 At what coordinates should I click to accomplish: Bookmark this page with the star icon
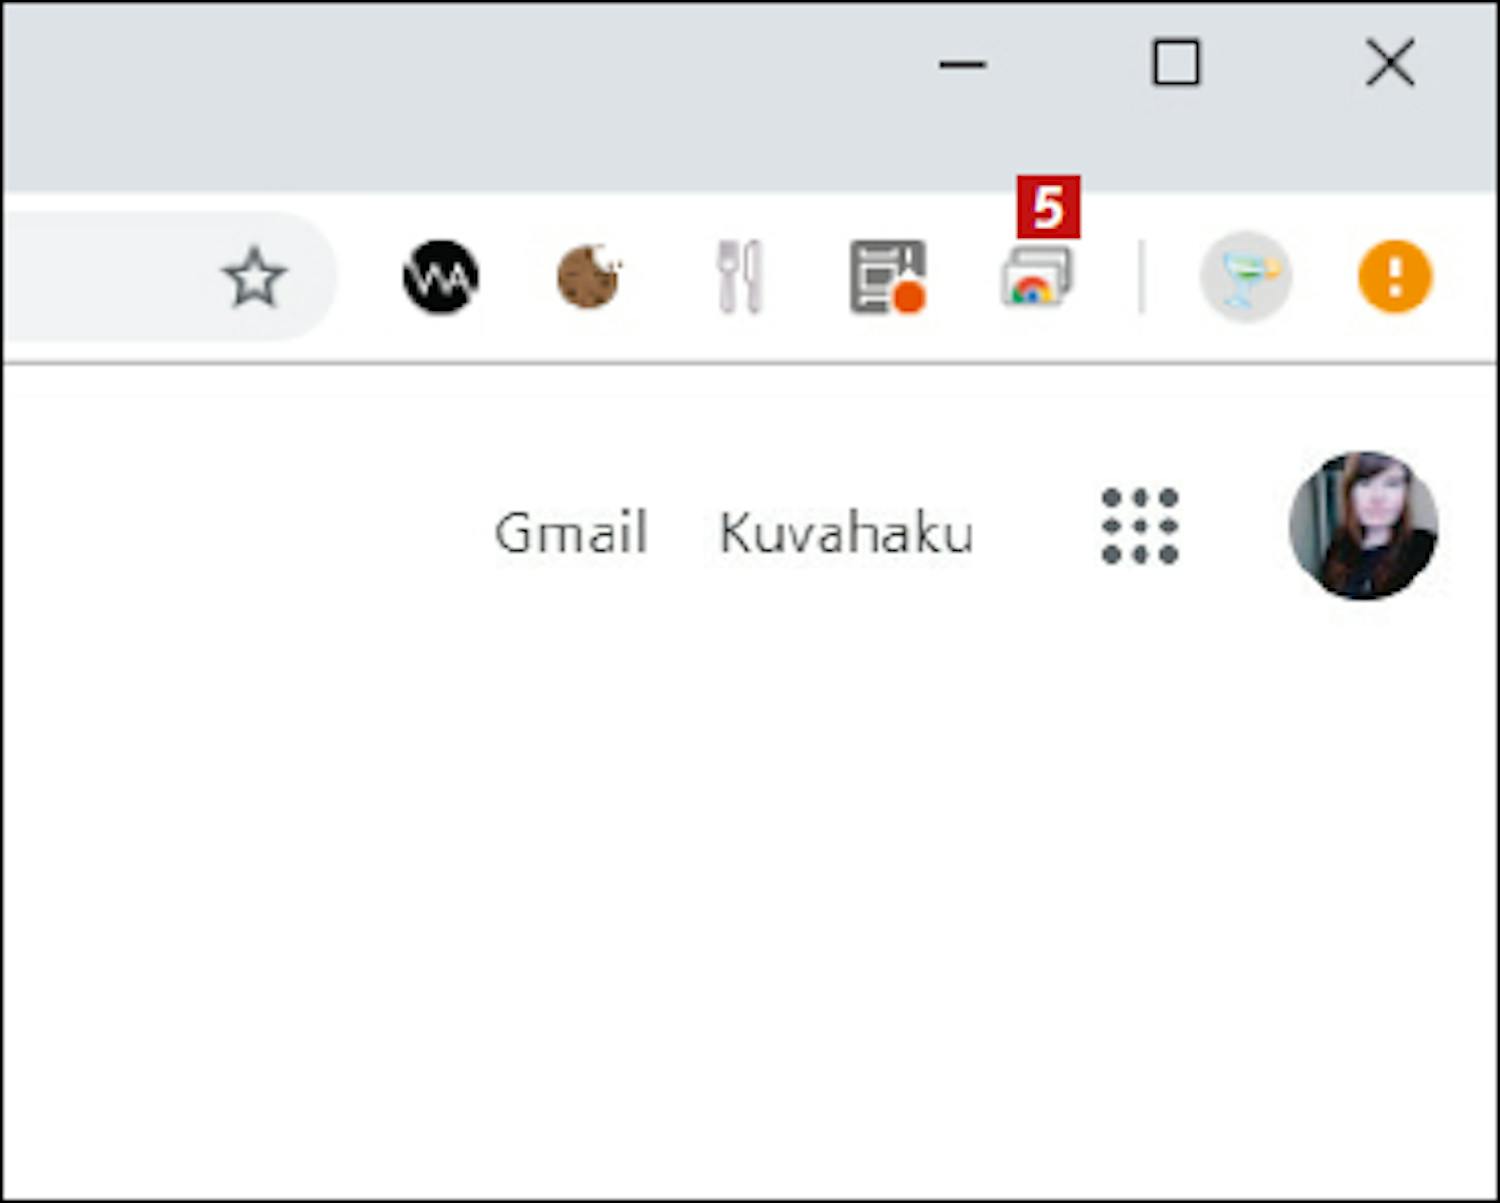tap(254, 277)
